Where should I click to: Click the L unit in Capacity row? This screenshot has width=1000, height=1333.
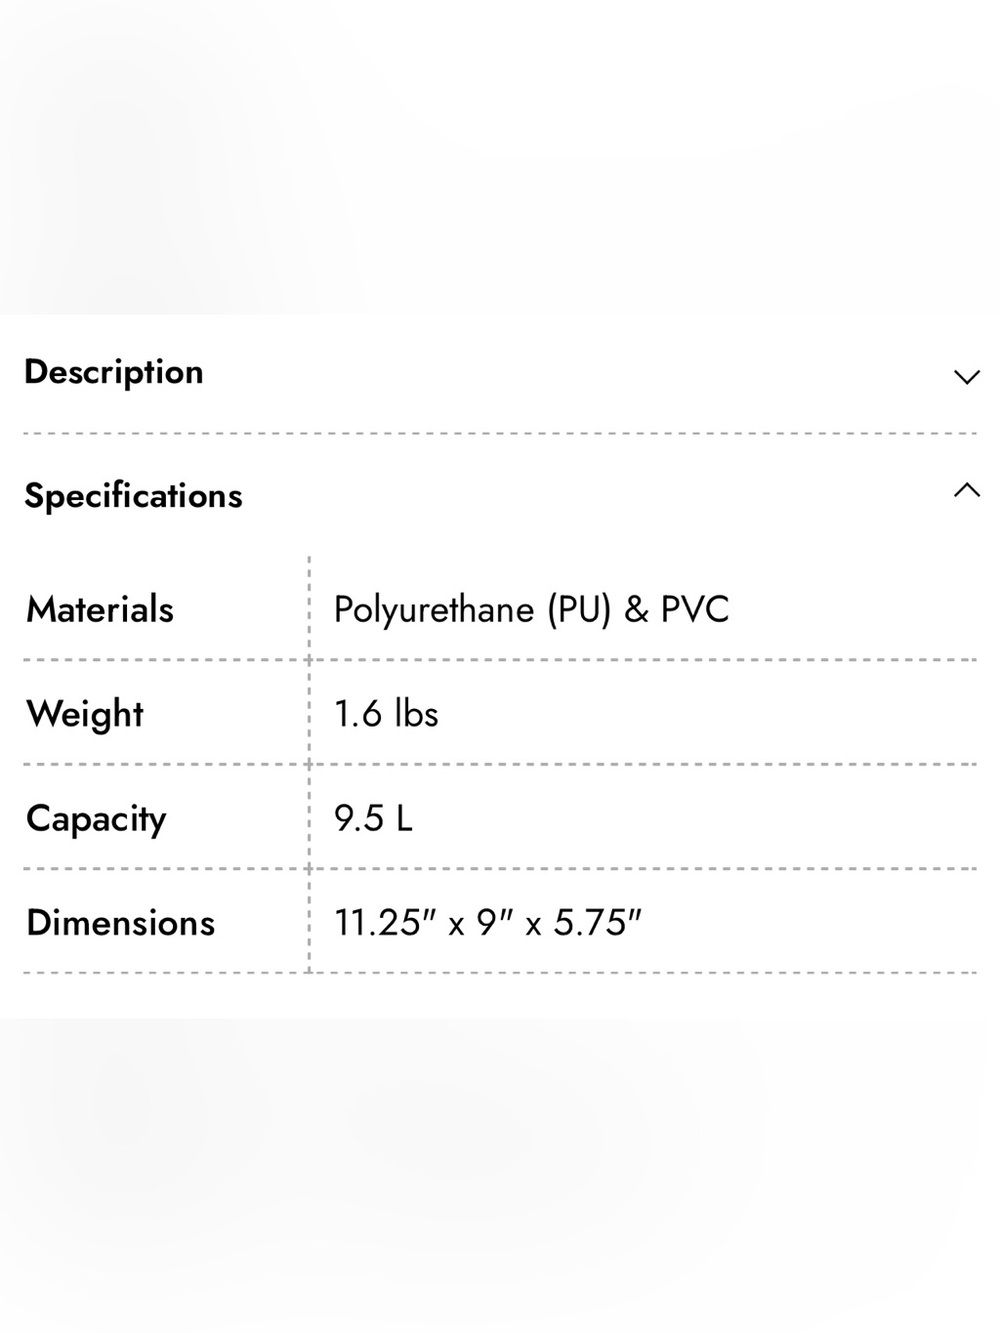tap(403, 818)
